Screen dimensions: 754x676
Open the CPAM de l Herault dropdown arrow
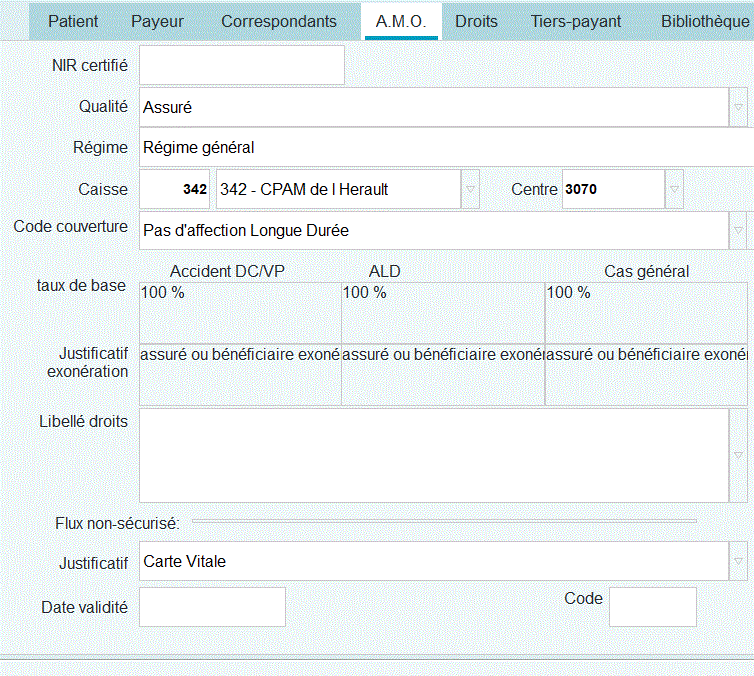coord(469,189)
